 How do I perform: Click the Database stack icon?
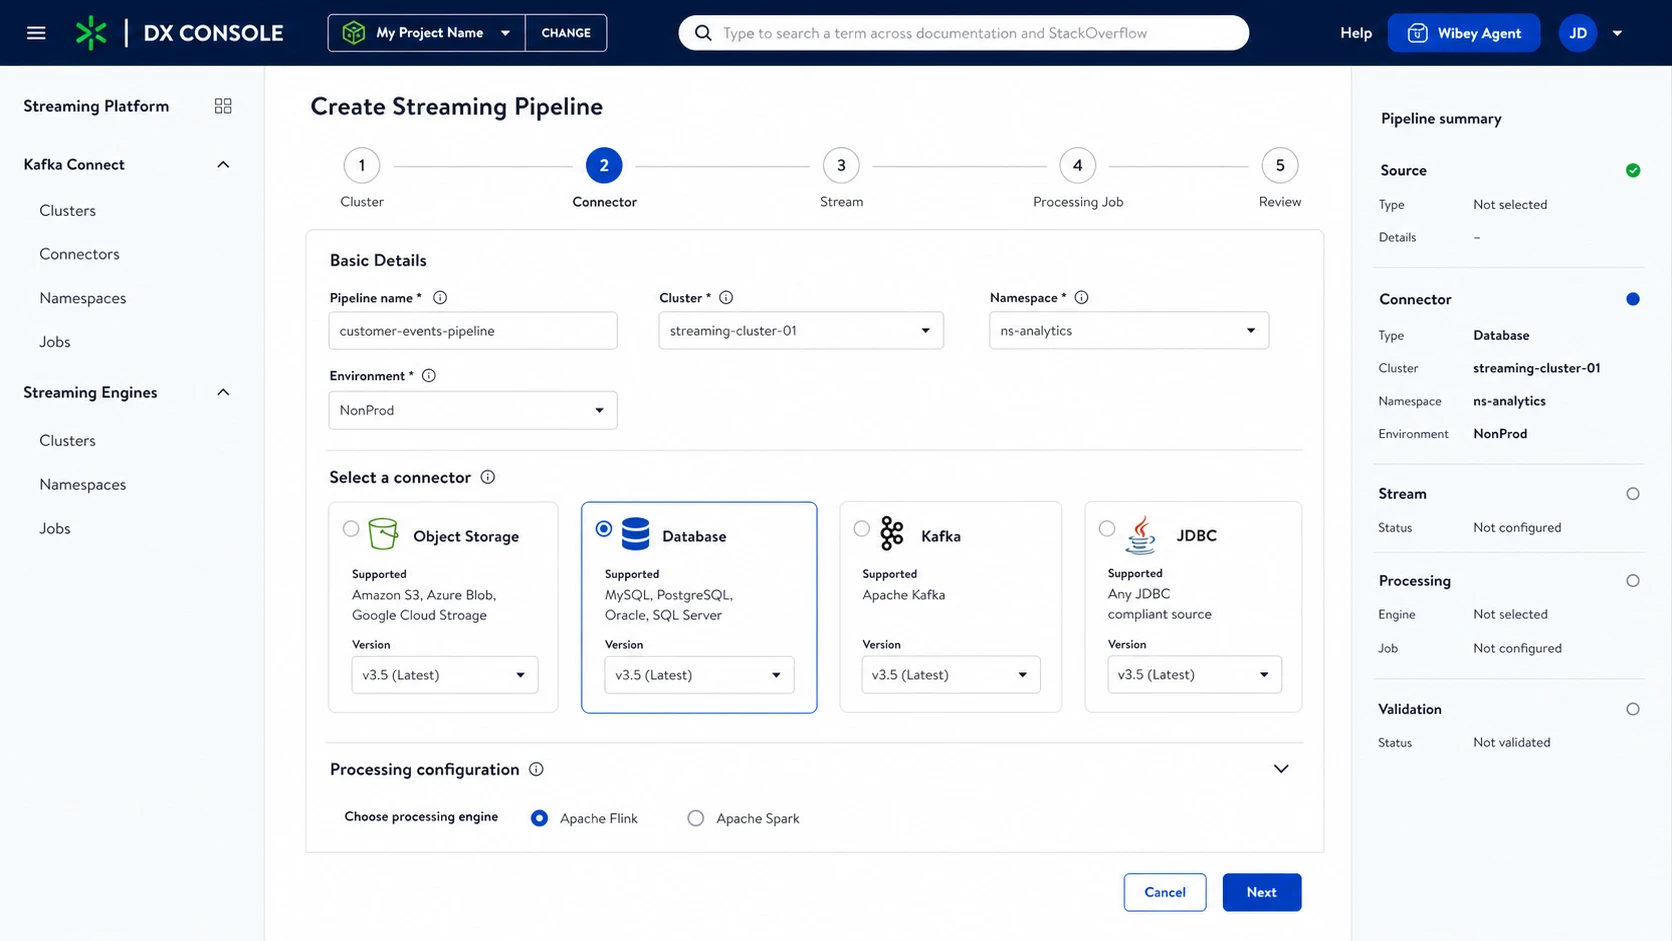point(635,534)
